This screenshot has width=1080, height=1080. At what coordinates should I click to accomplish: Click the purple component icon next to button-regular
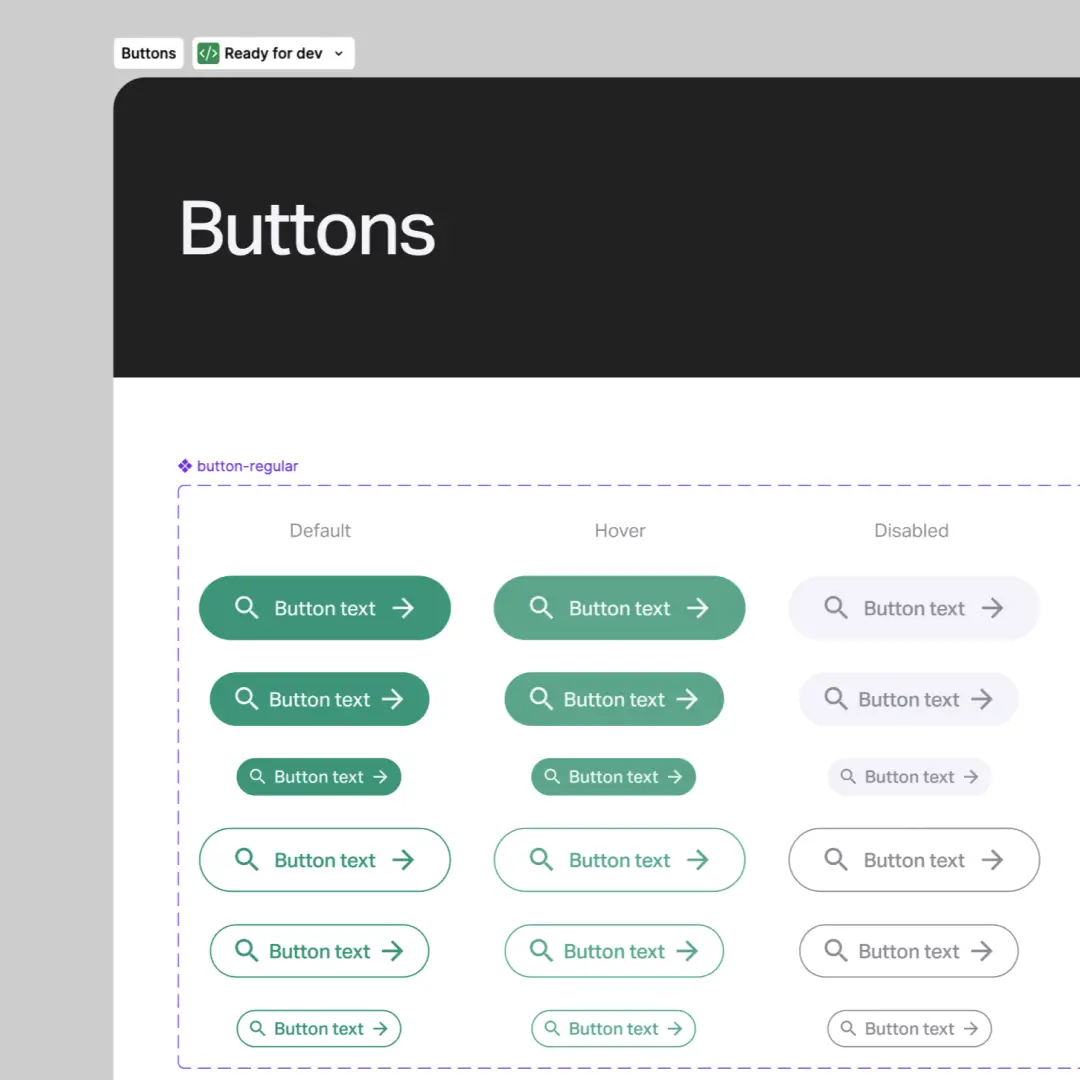pos(185,466)
